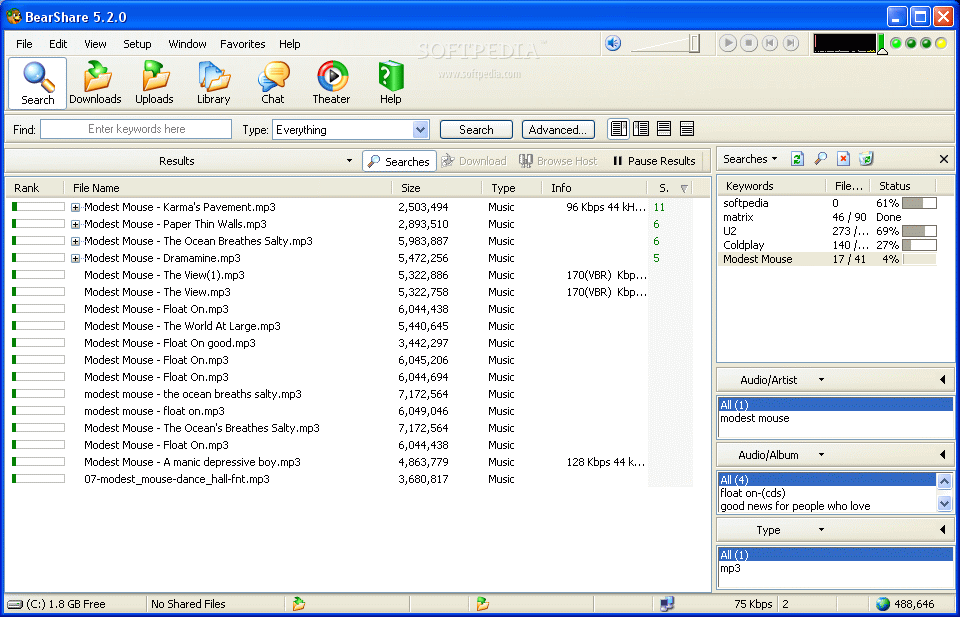Select the panel-at-top layout icon

687,129
